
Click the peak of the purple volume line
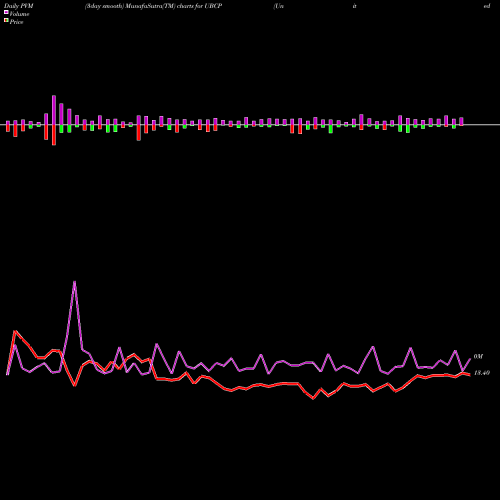tap(74, 282)
